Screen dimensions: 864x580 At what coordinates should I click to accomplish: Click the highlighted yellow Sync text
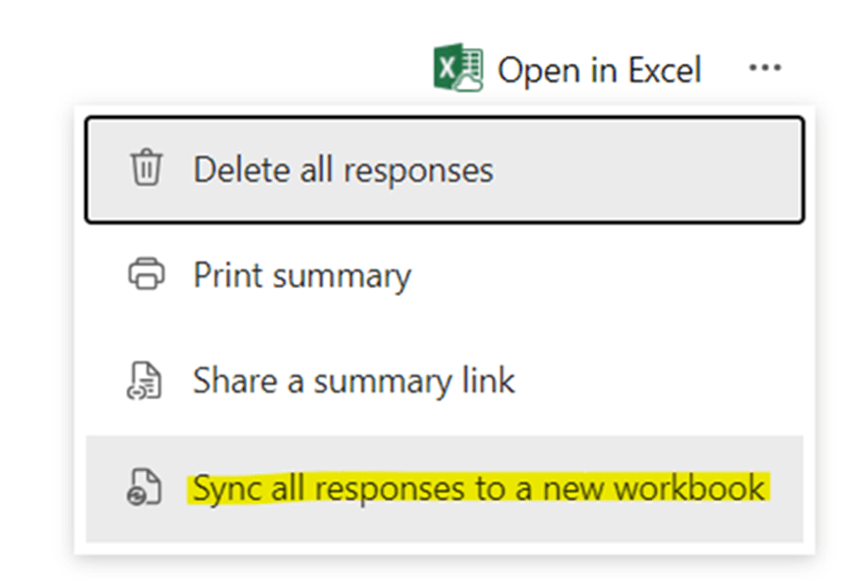478,489
